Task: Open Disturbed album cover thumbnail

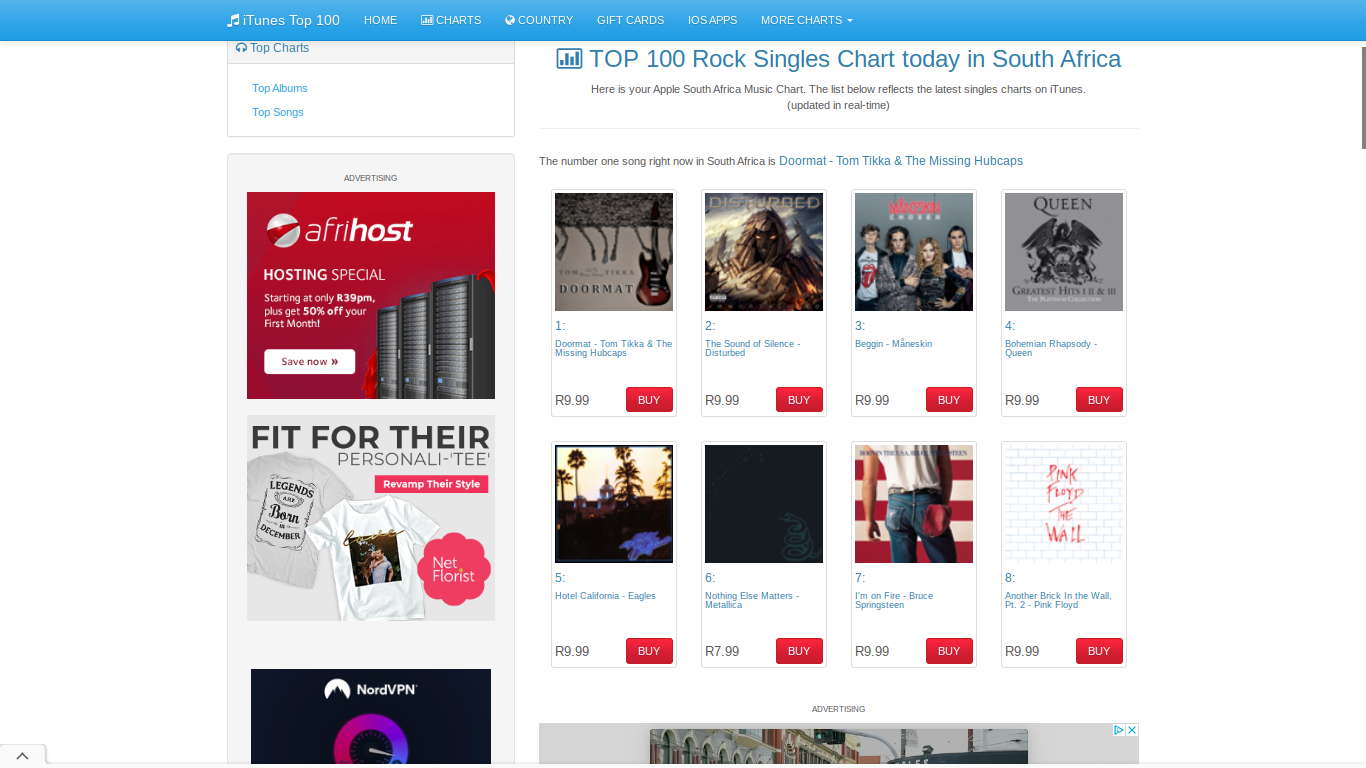Action: [x=764, y=252]
